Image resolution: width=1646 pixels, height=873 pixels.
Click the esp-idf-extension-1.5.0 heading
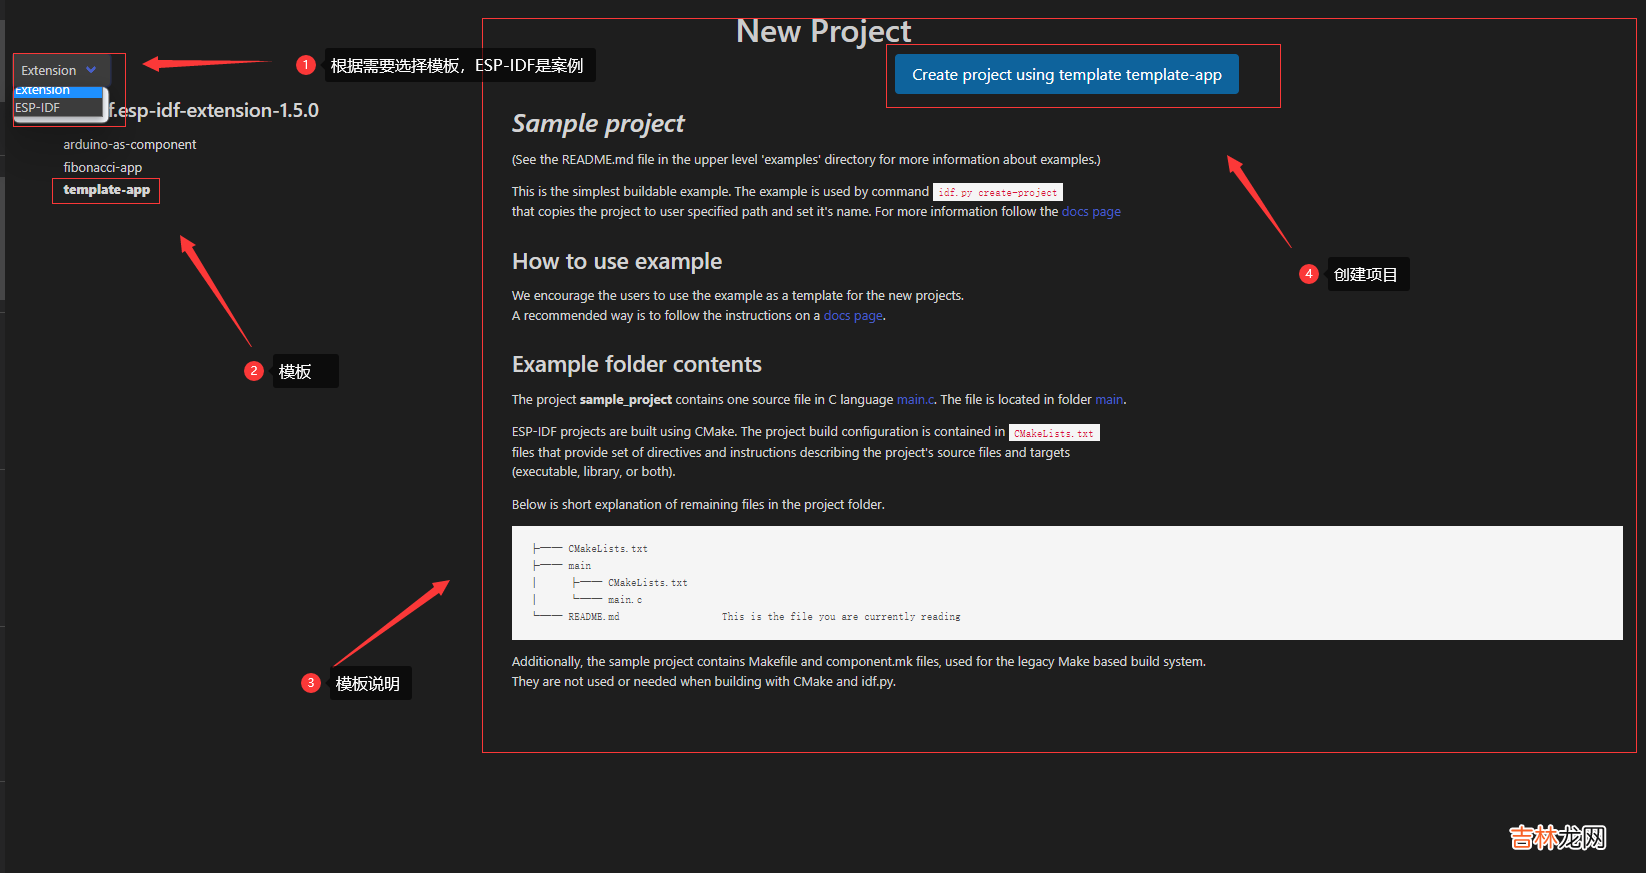click(214, 111)
